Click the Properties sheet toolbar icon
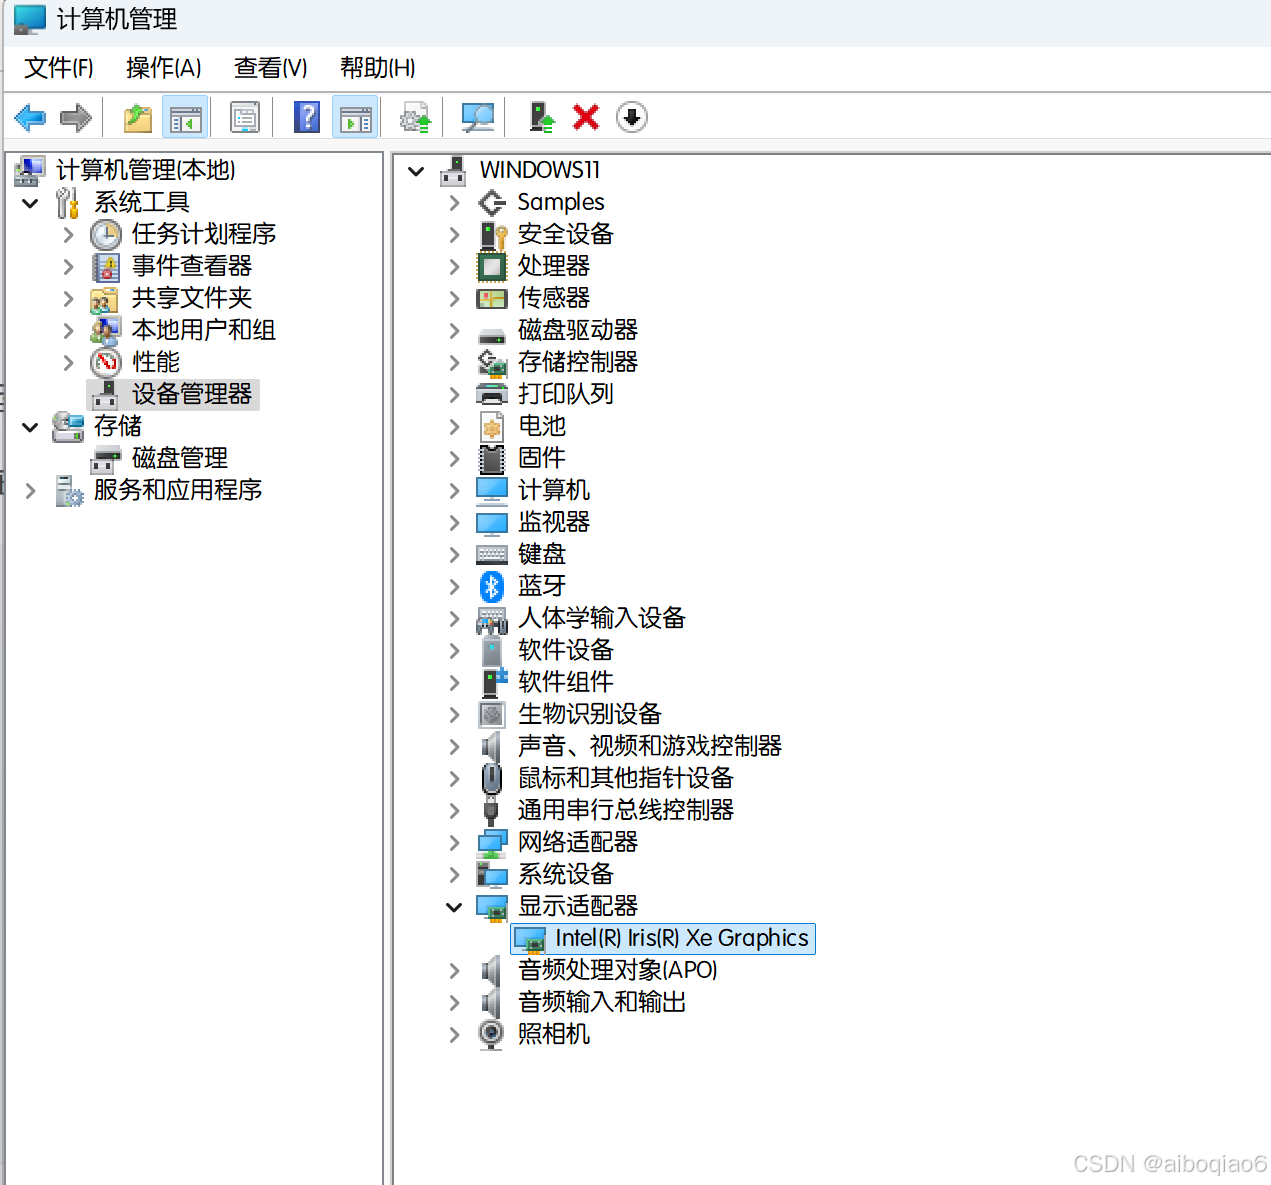Screen dimensions: 1271x1185 click(x=245, y=118)
